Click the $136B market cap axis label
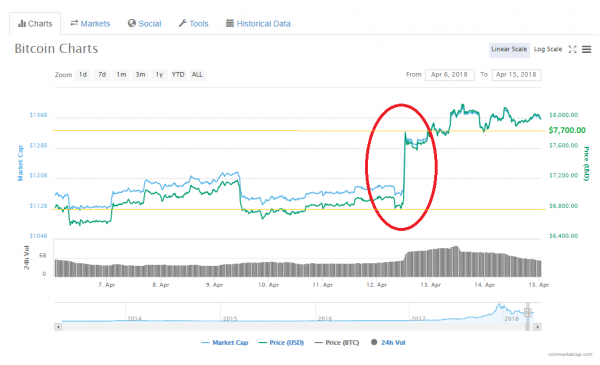Screen dimensions: 600x365 [39, 115]
